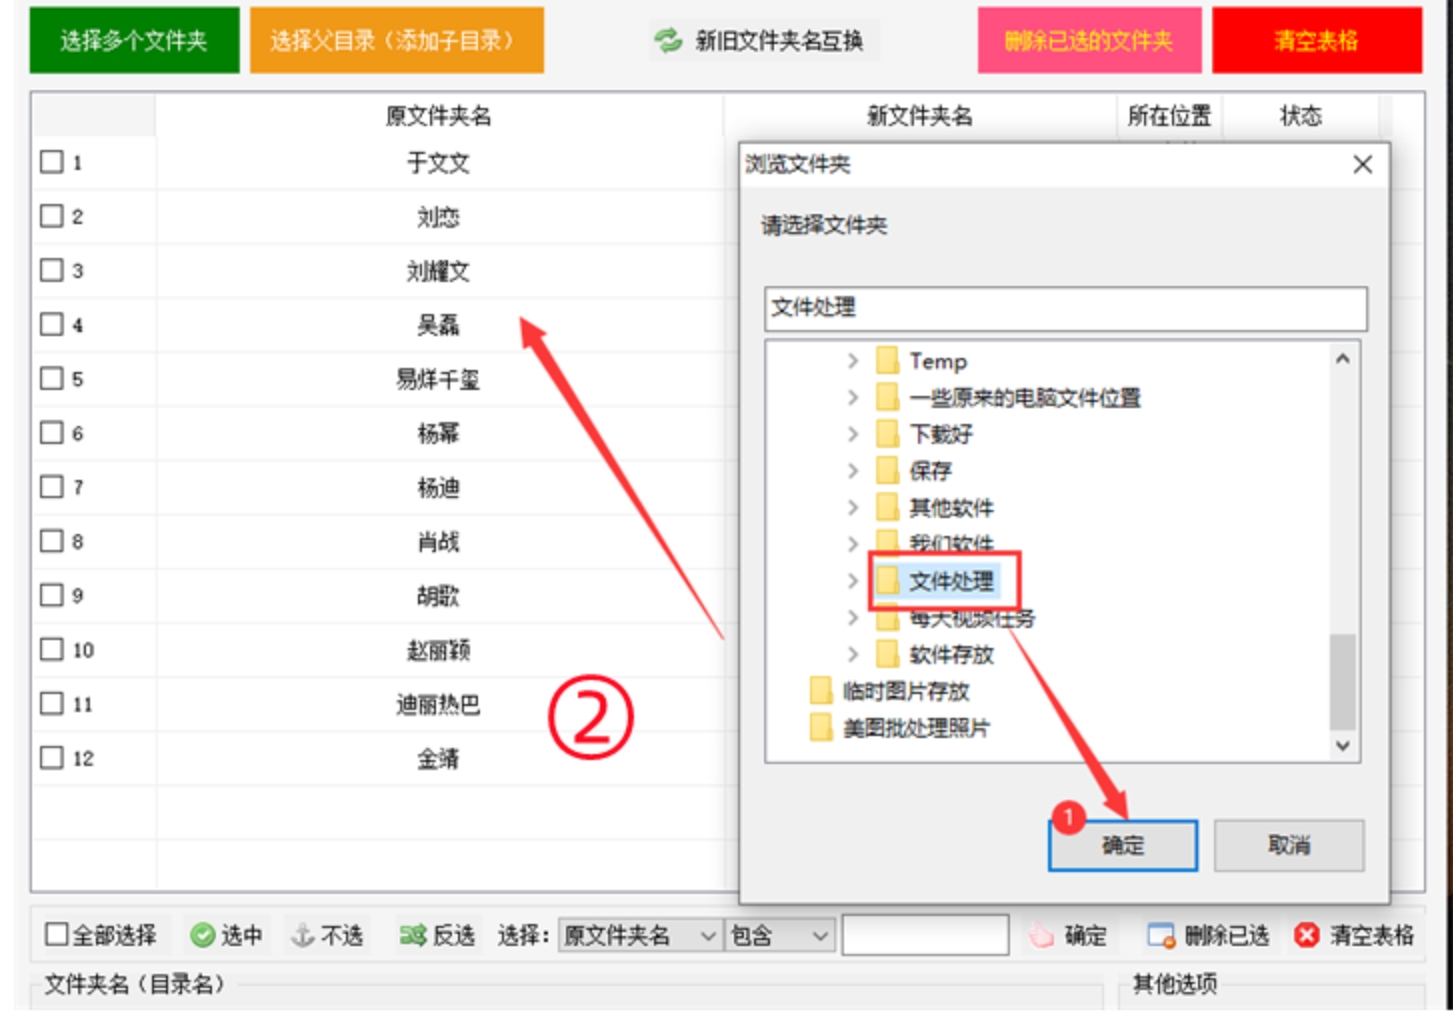This screenshot has height=1011, width=1453.
Task: Click the tree scrollbar down arrow
Action: [1343, 746]
